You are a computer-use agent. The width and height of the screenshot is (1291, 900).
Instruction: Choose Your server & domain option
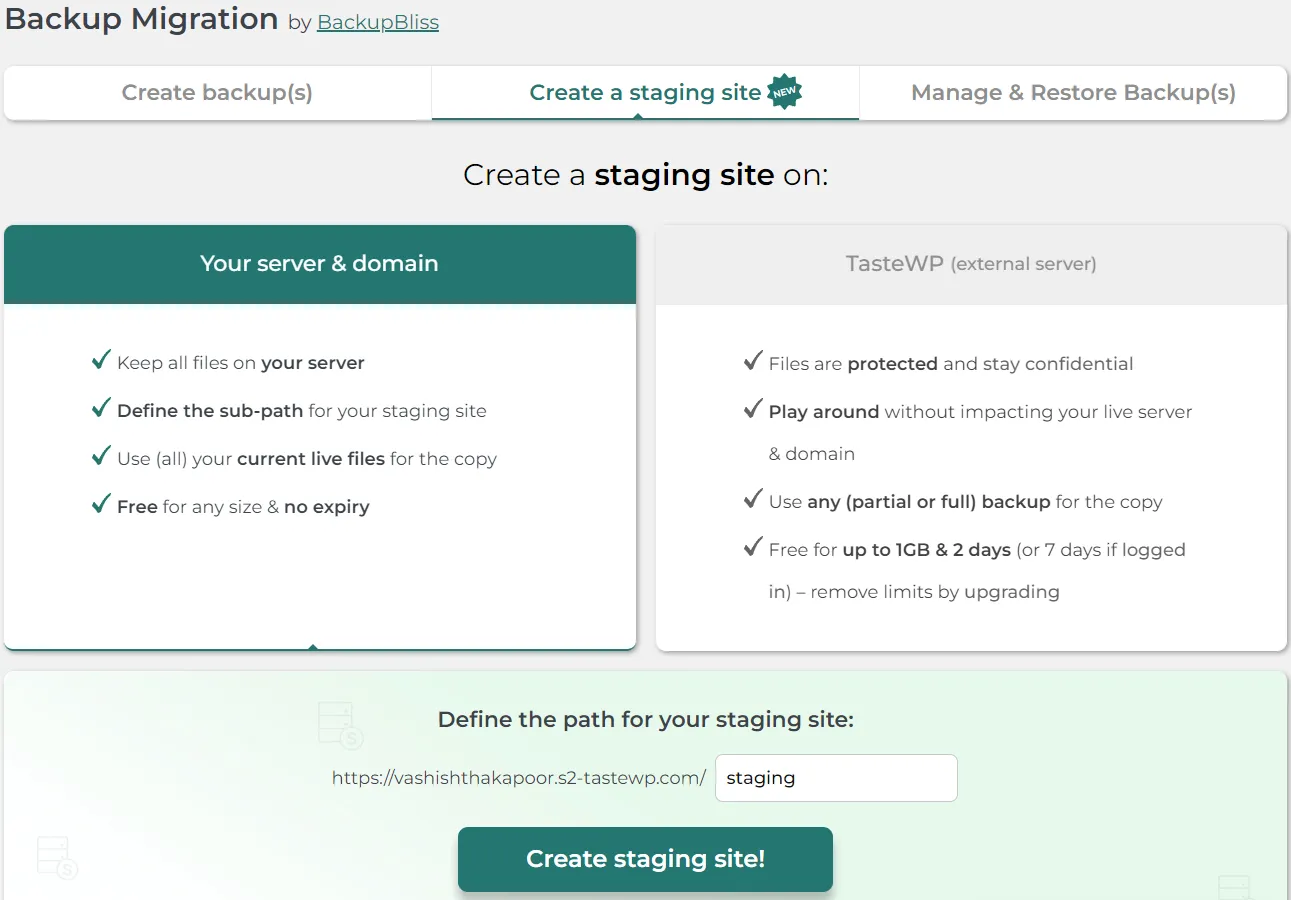tap(320, 264)
